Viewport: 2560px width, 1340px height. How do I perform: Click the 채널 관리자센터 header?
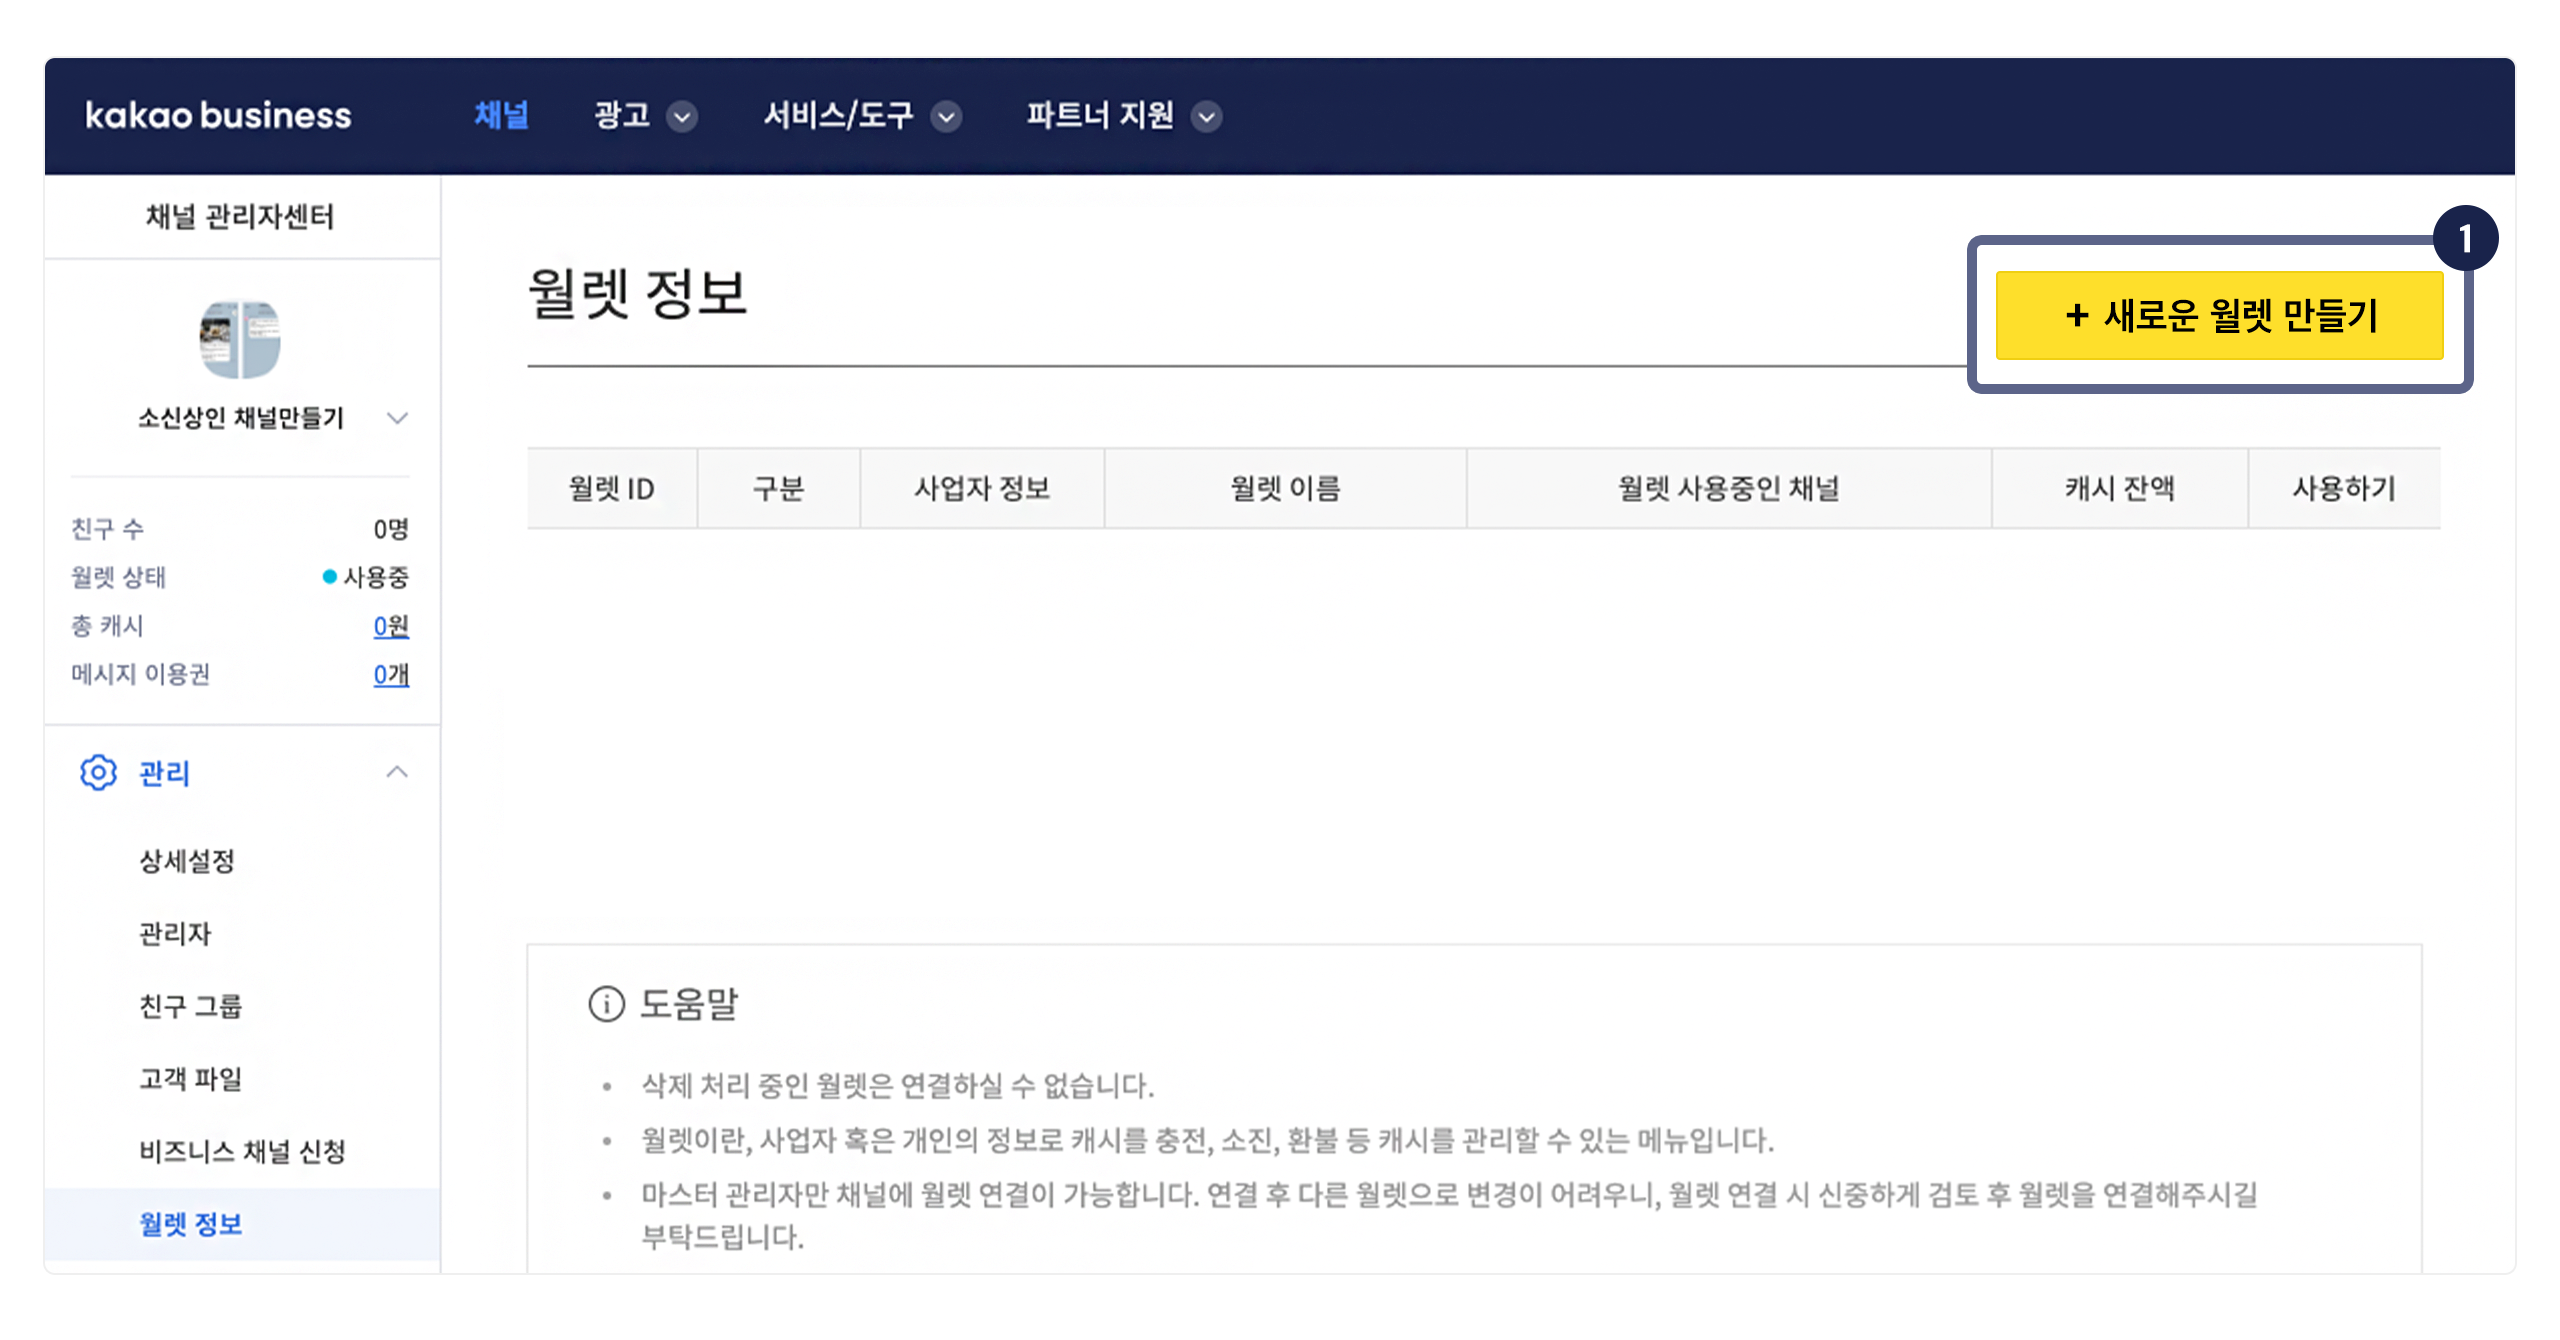(240, 217)
